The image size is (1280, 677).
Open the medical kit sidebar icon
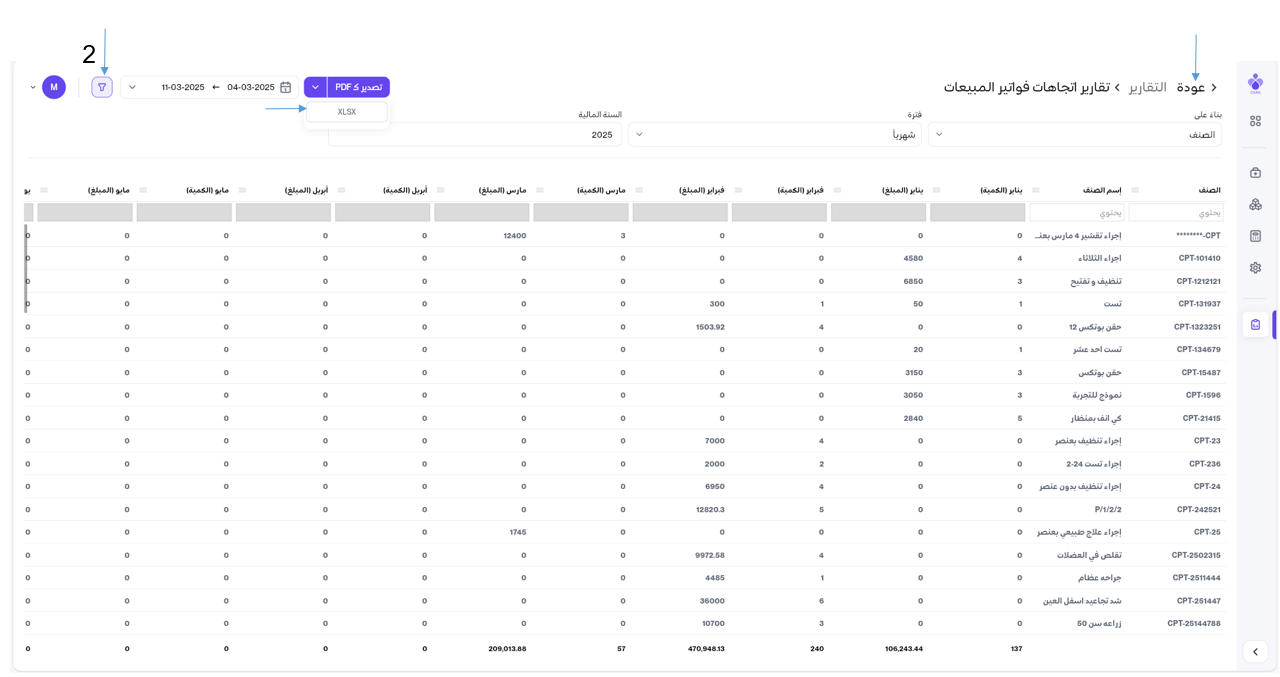1255,173
